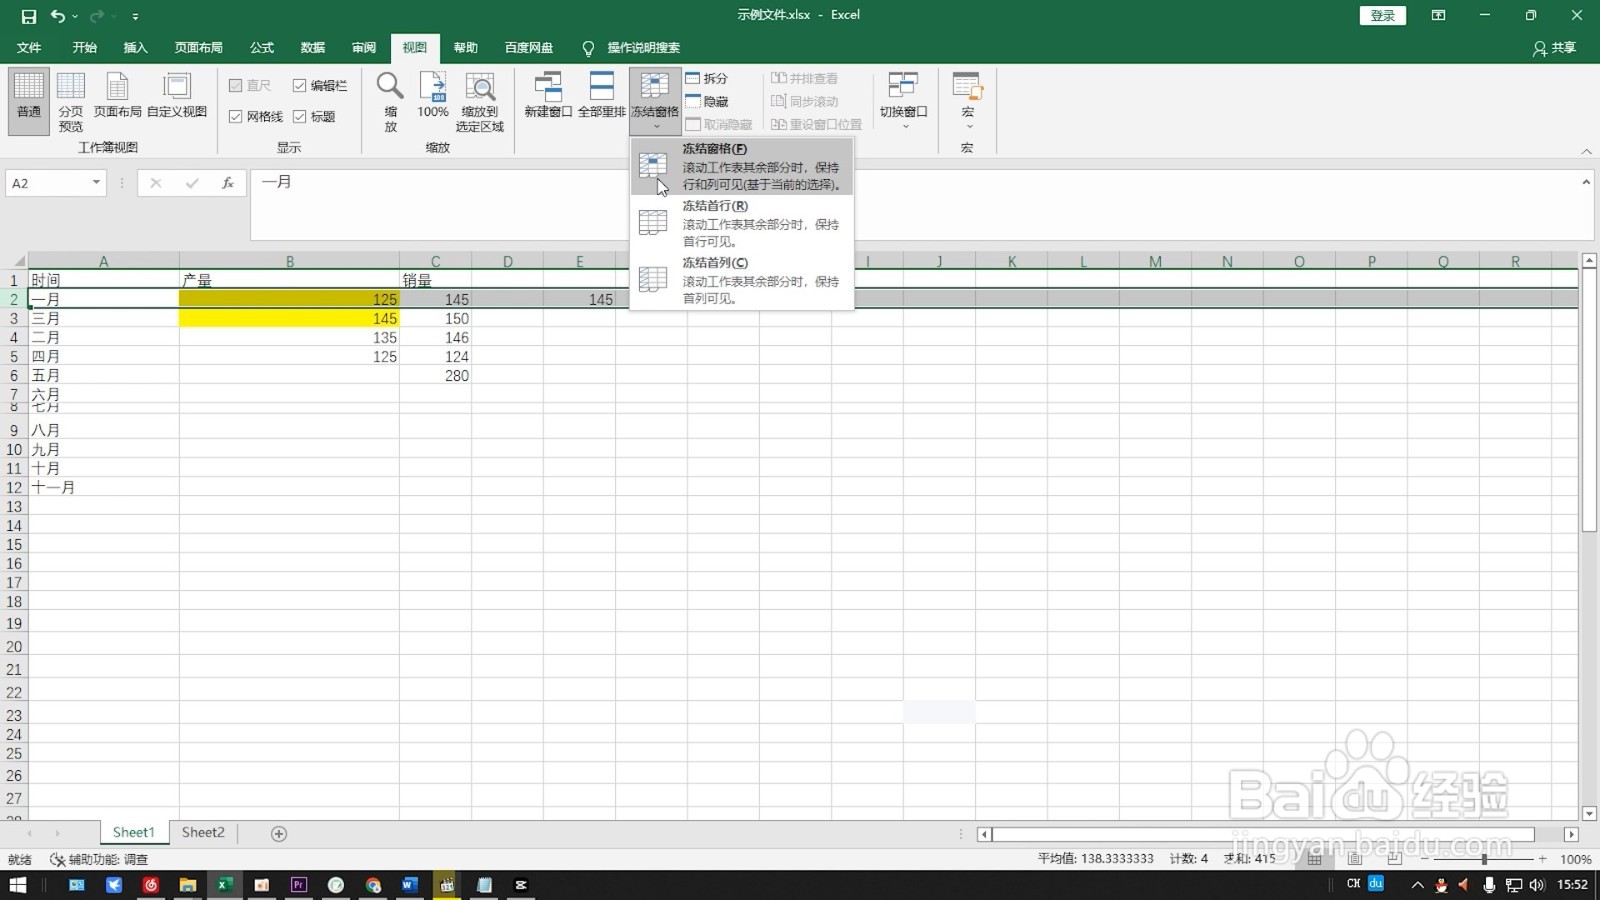Click cell C6 containing 280
The width and height of the screenshot is (1600, 900).
coord(435,376)
